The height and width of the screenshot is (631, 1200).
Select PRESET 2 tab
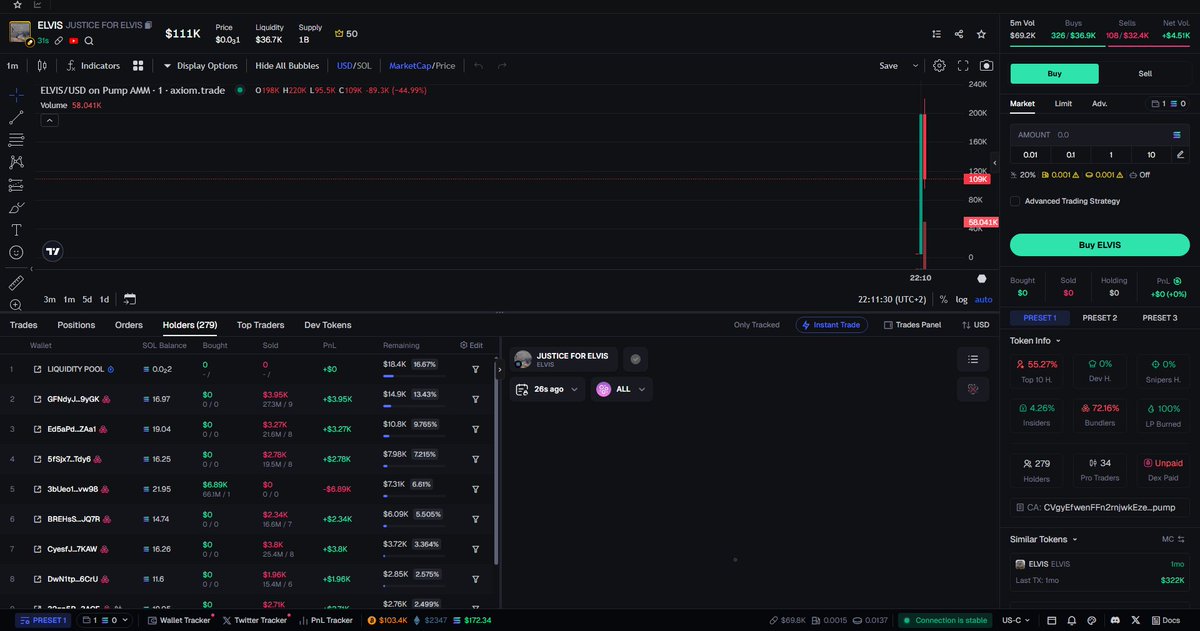(1099, 318)
